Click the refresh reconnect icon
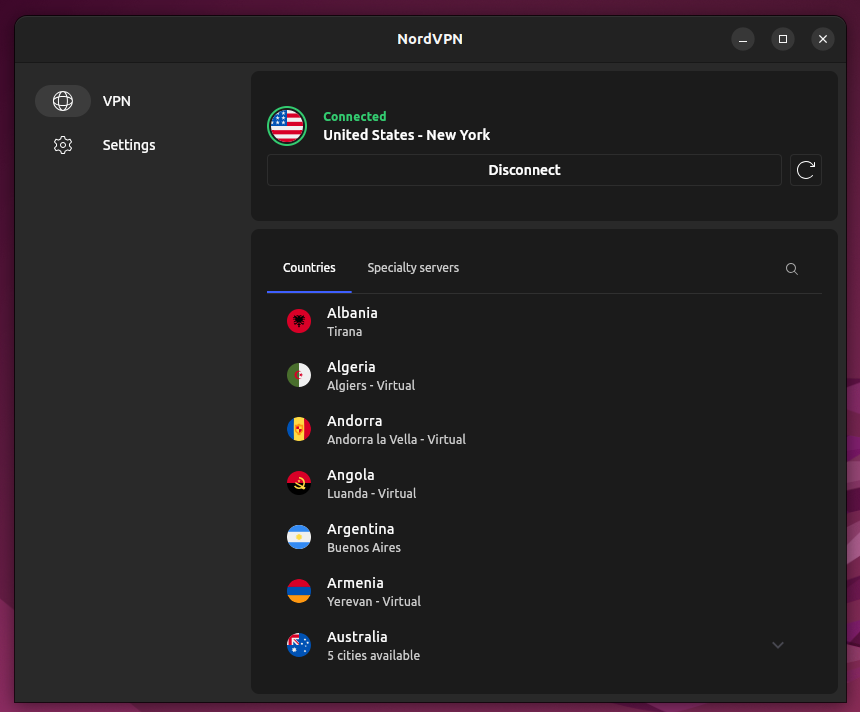The height and width of the screenshot is (712, 860). click(805, 170)
